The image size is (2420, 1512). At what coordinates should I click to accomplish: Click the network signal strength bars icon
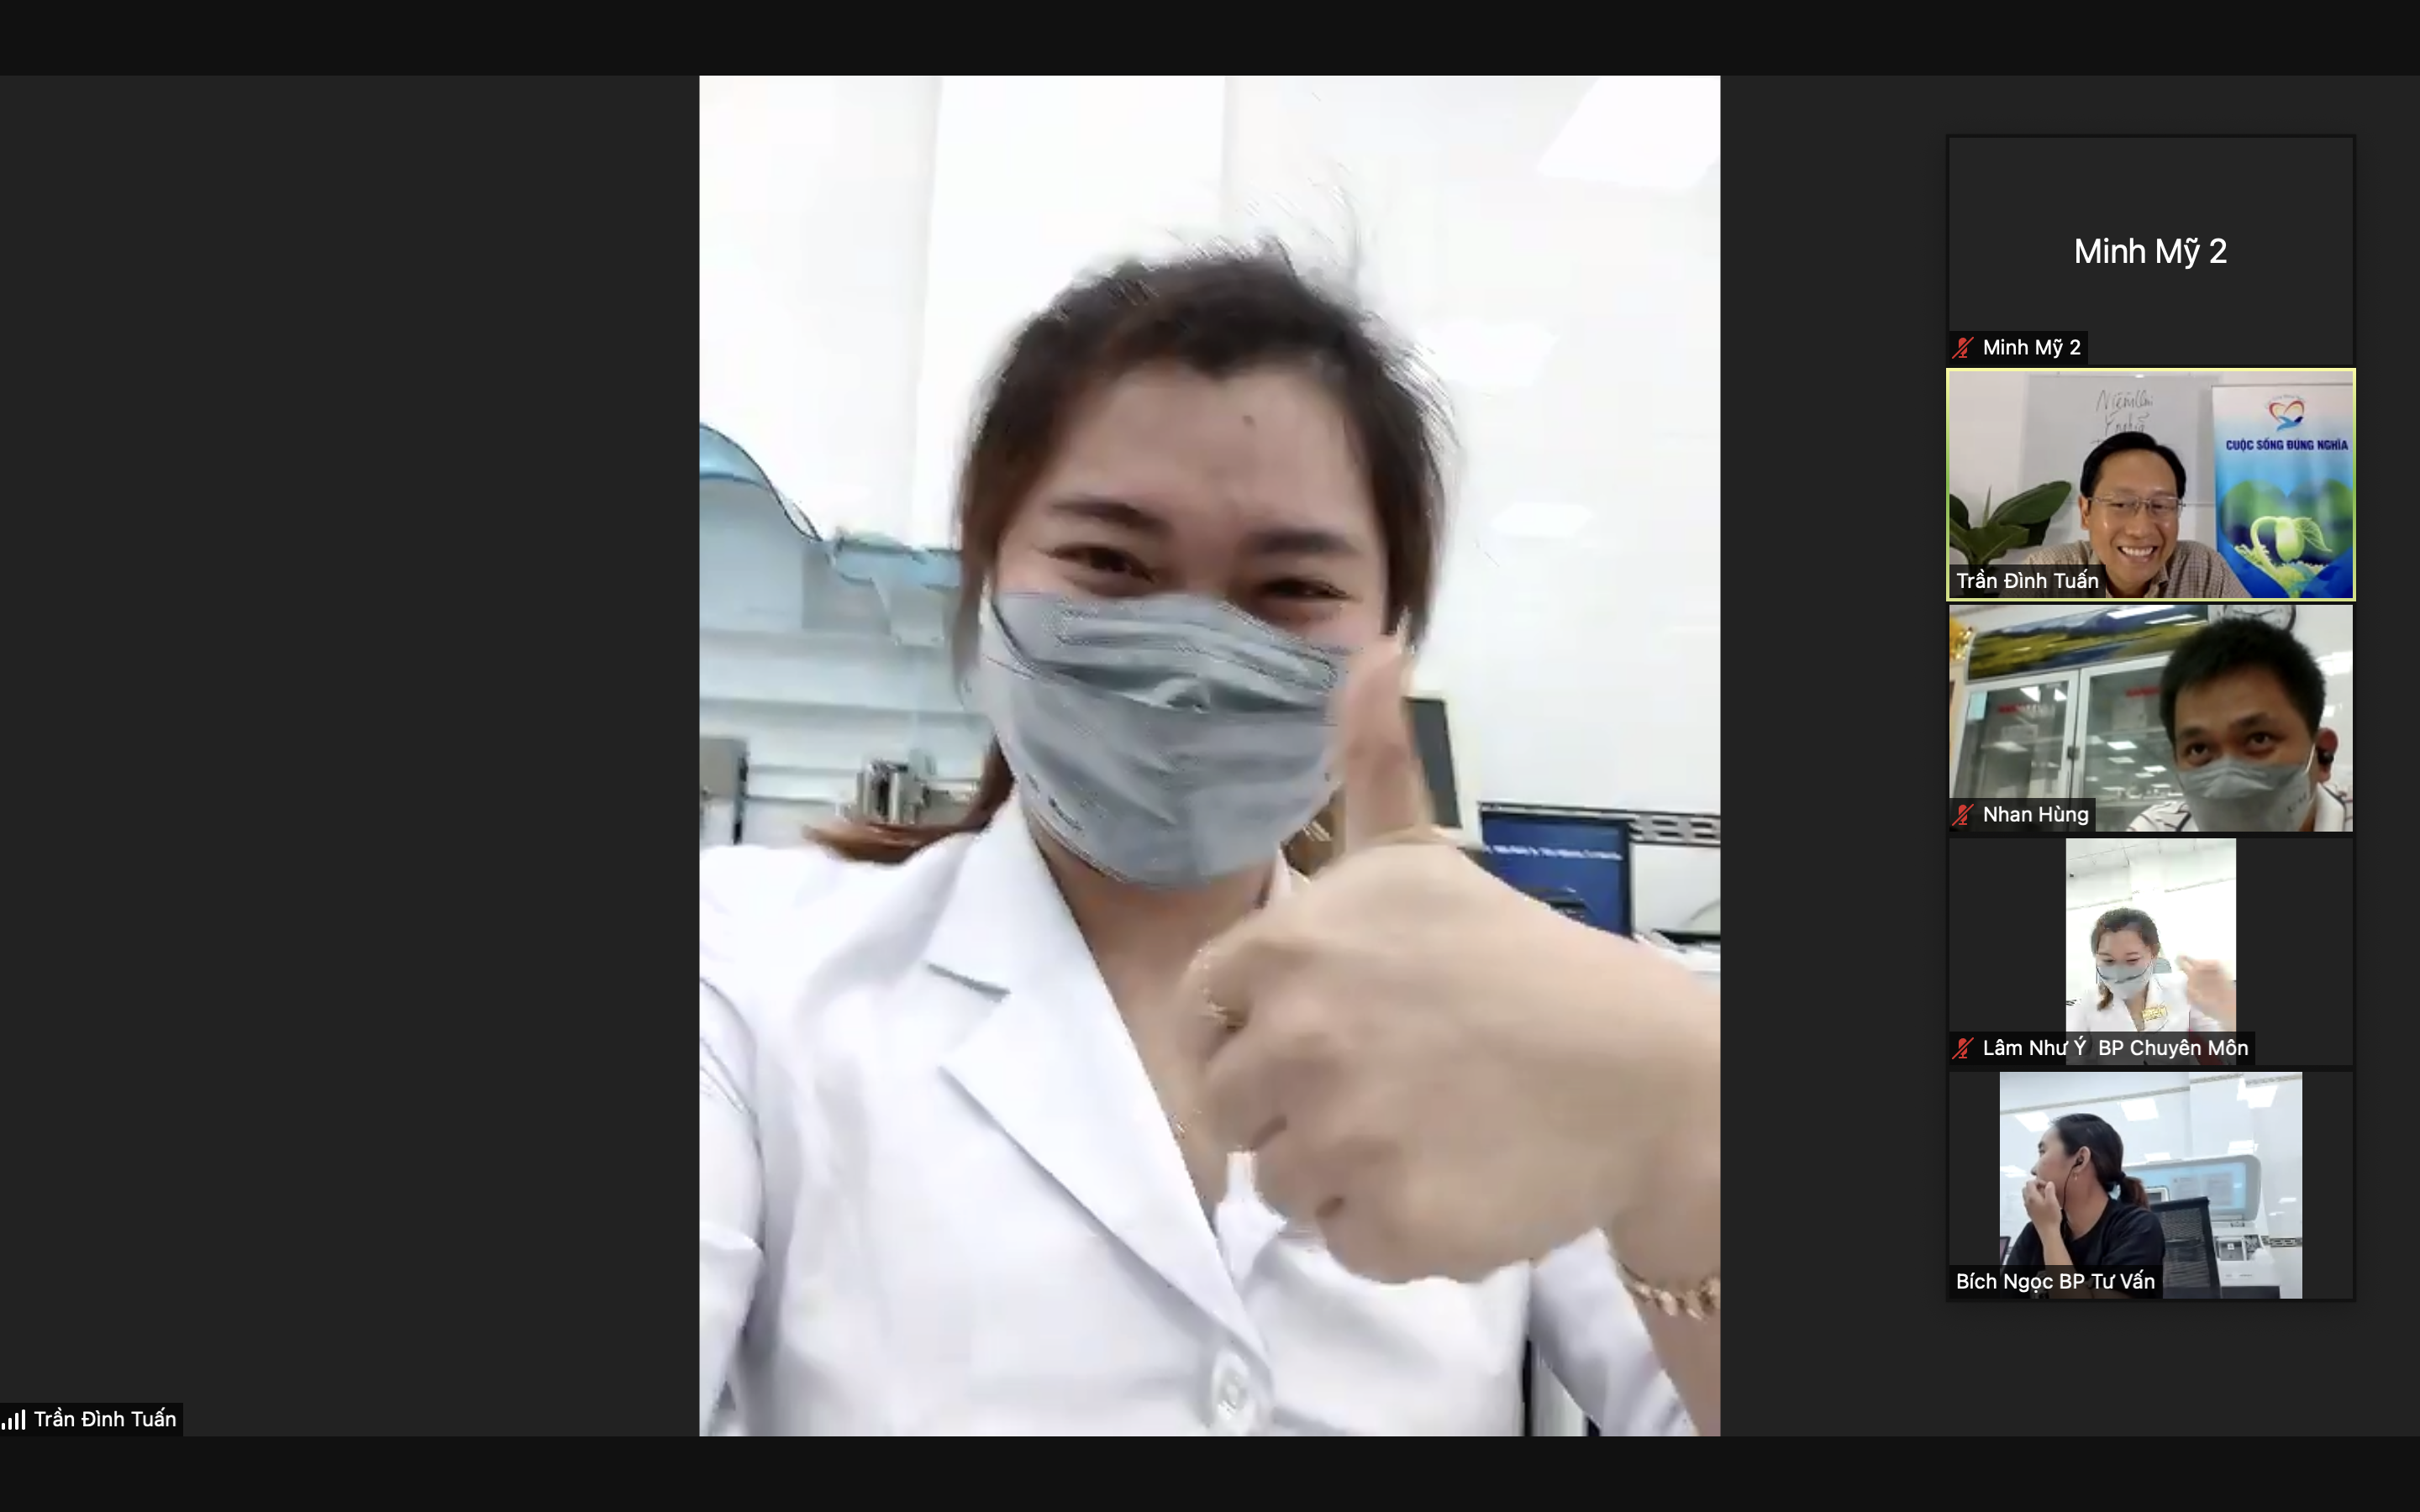pos(14,1419)
